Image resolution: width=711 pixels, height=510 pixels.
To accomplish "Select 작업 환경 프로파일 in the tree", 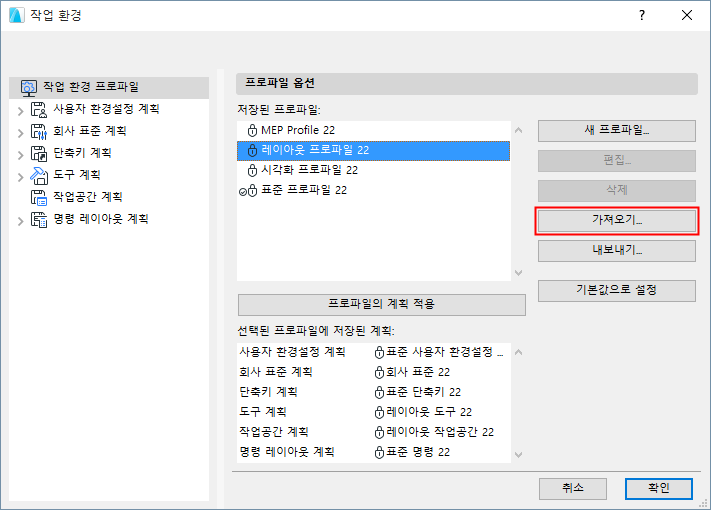I will [109, 87].
